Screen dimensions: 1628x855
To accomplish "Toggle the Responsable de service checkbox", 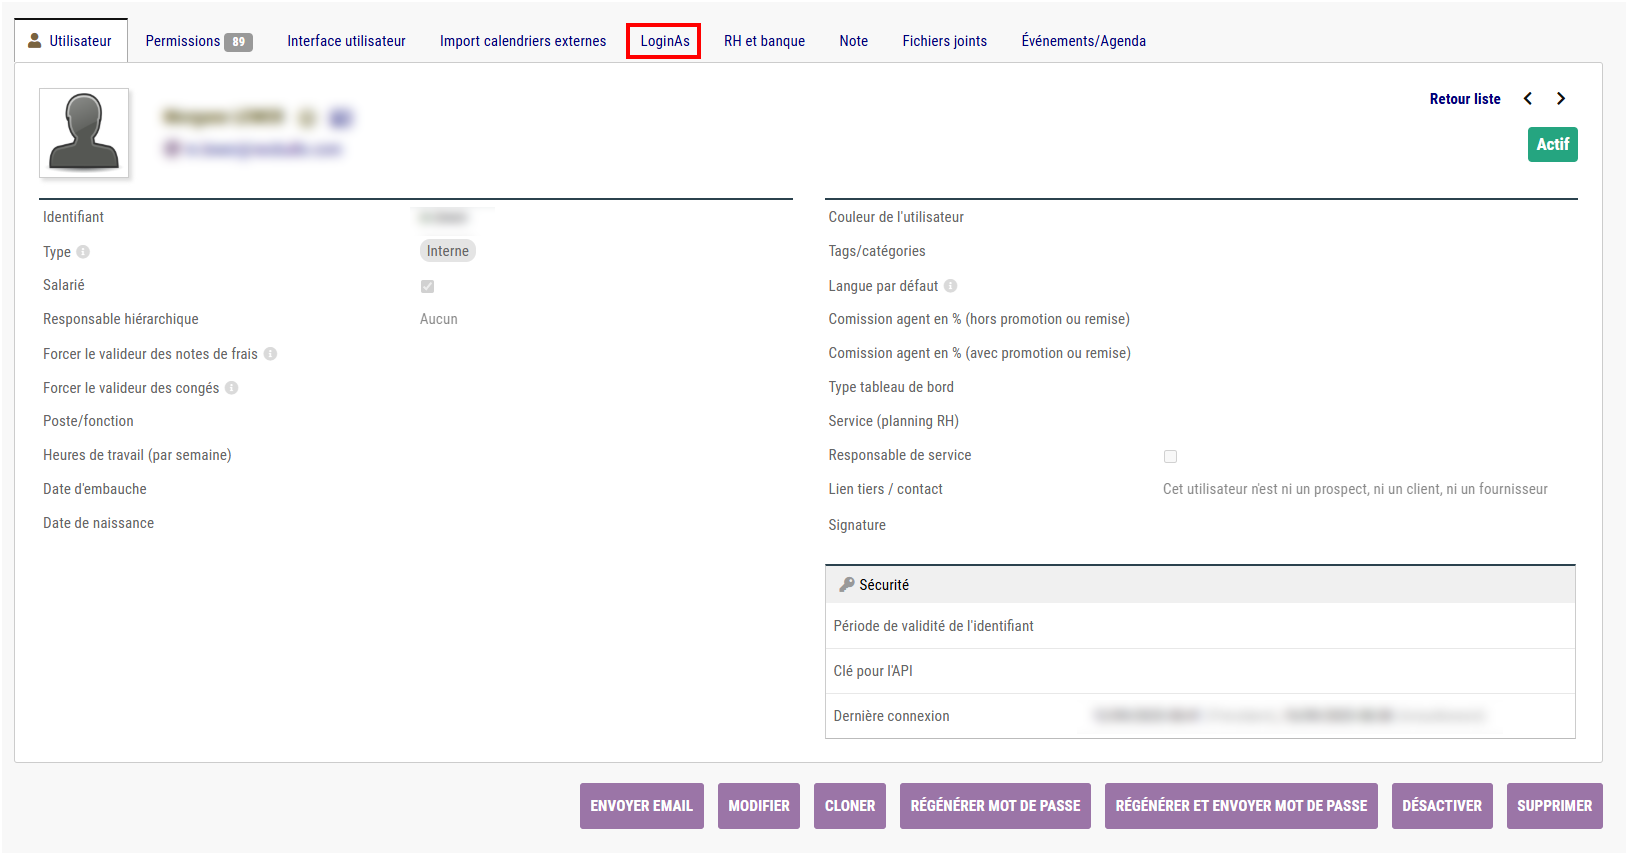I will (1170, 456).
